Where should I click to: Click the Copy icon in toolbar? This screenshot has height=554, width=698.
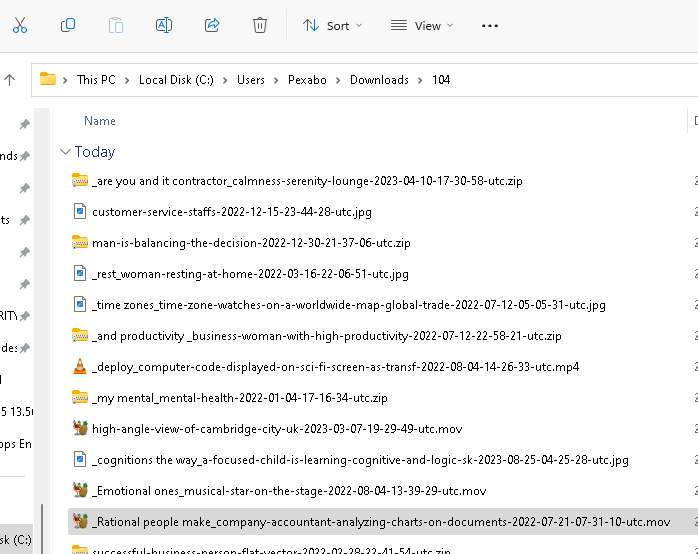pyautogui.click(x=68, y=25)
